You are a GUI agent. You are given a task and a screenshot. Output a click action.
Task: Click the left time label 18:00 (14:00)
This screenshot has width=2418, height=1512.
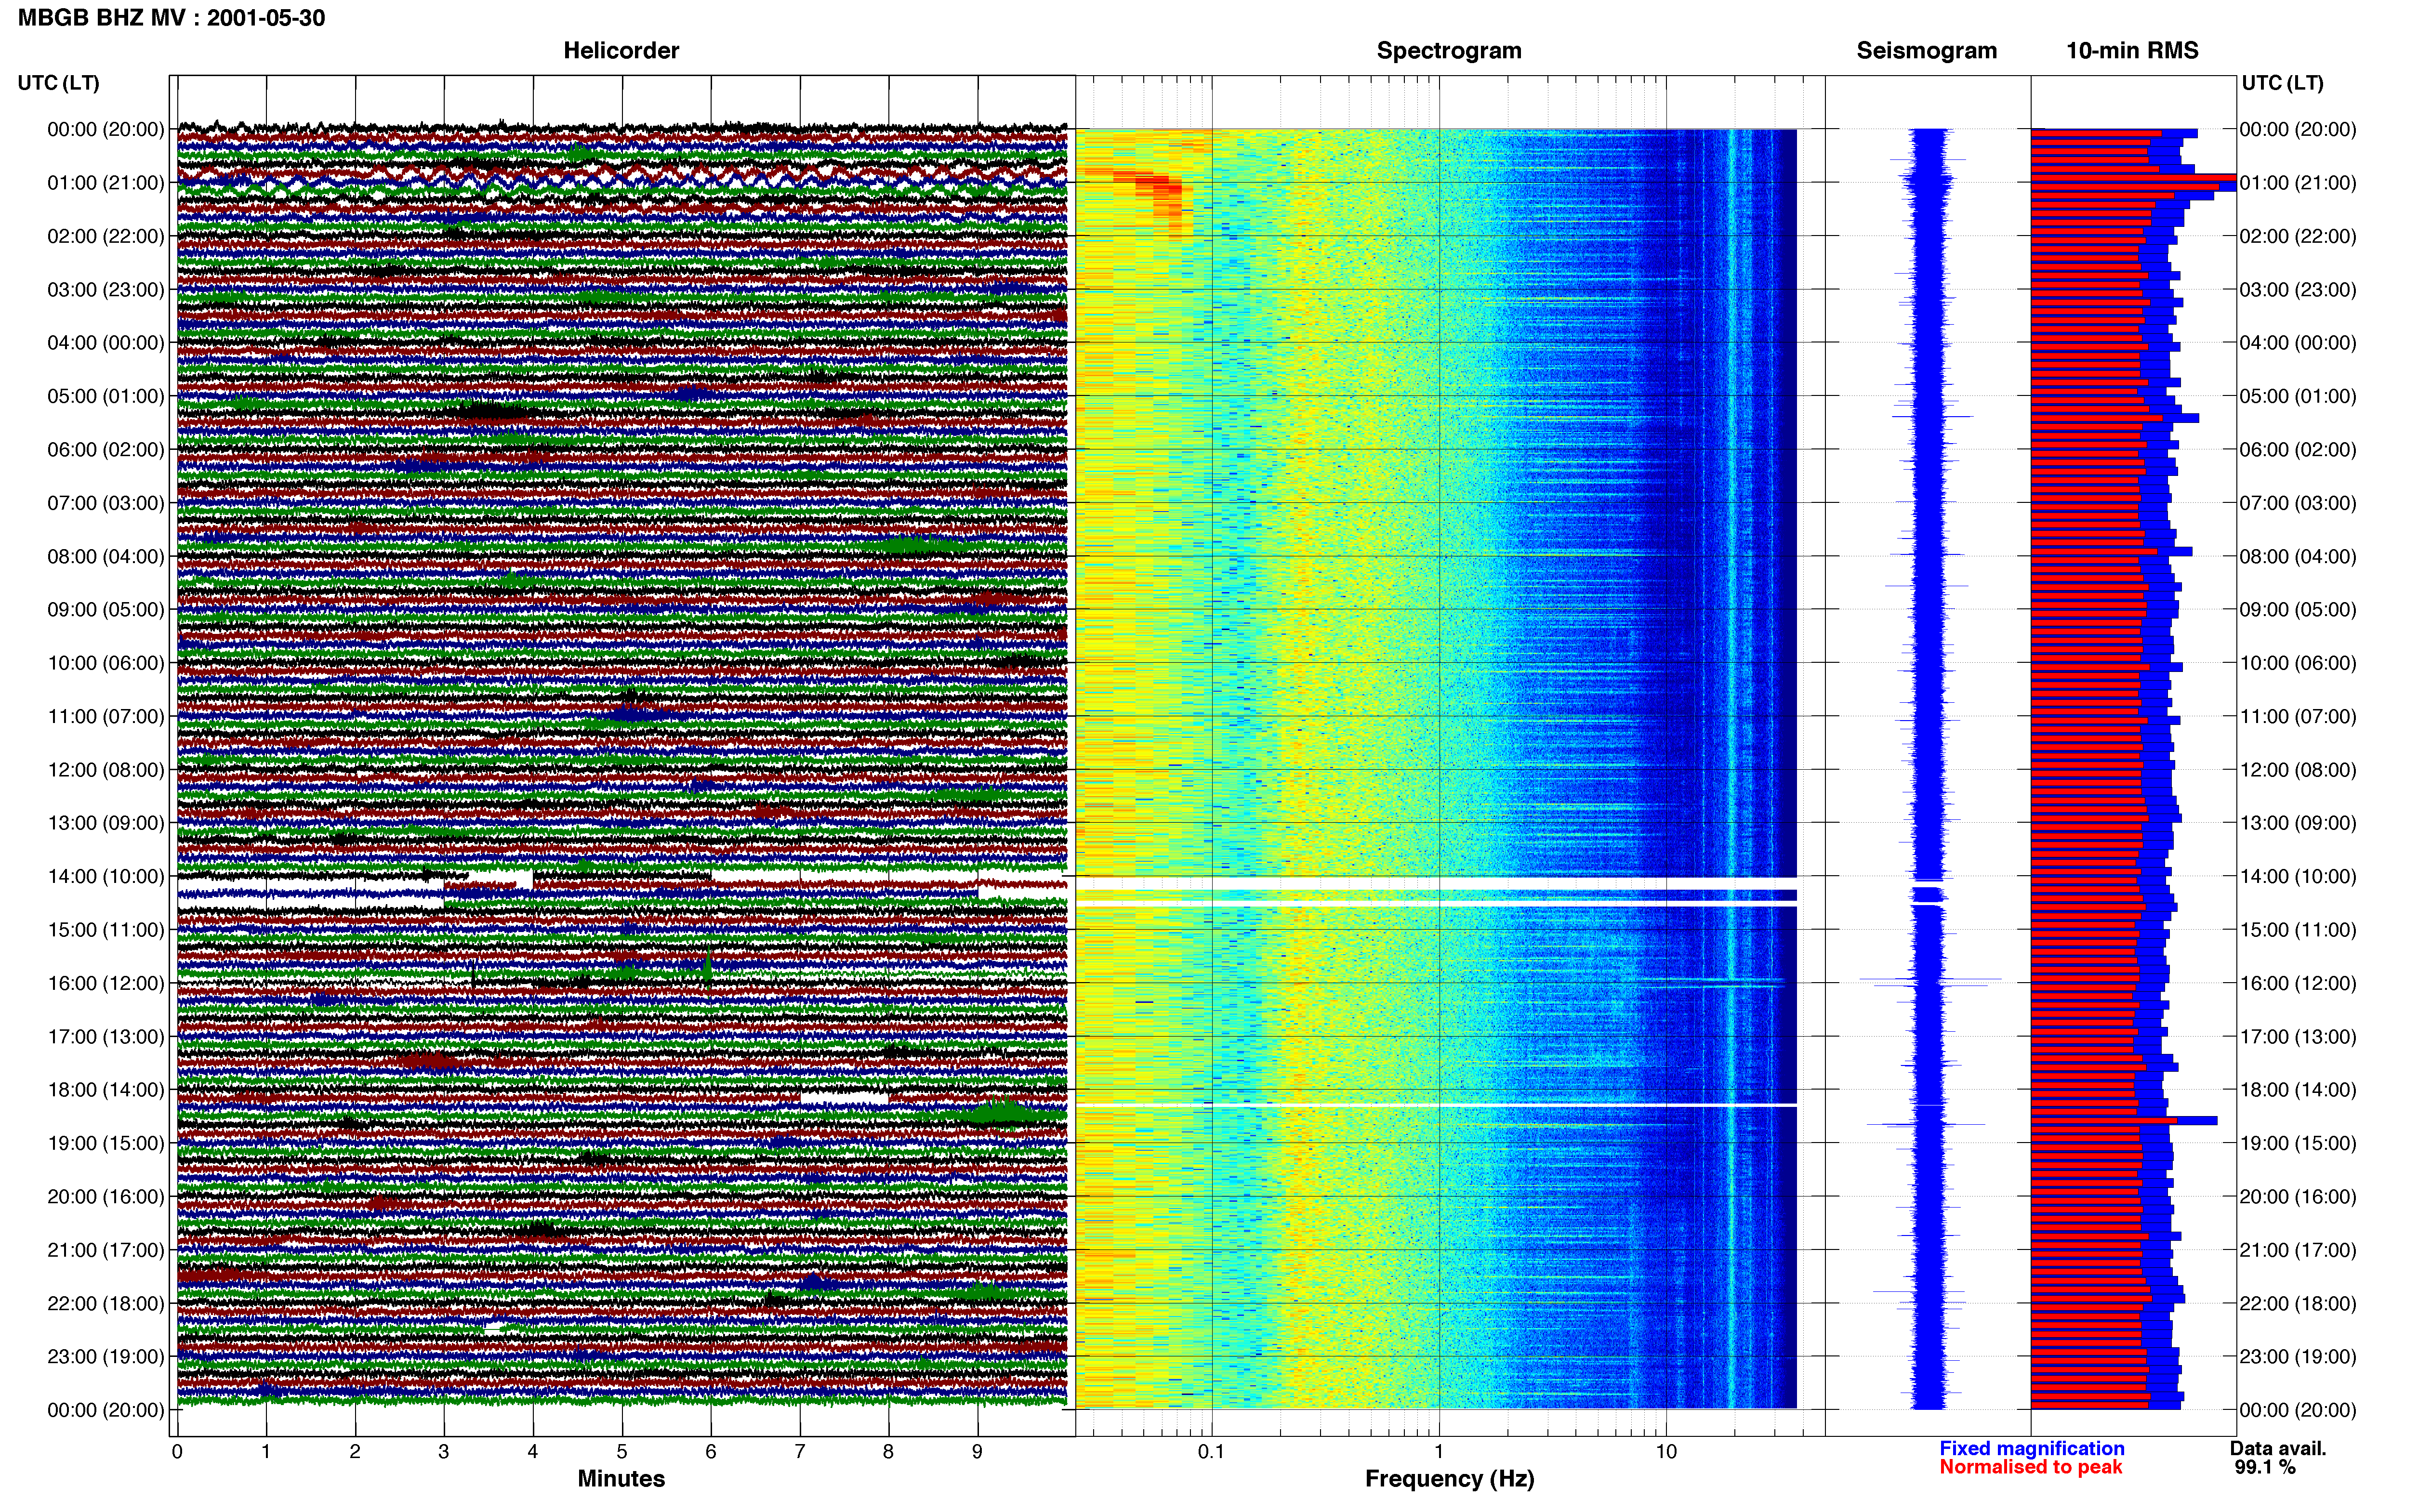[106, 1090]
